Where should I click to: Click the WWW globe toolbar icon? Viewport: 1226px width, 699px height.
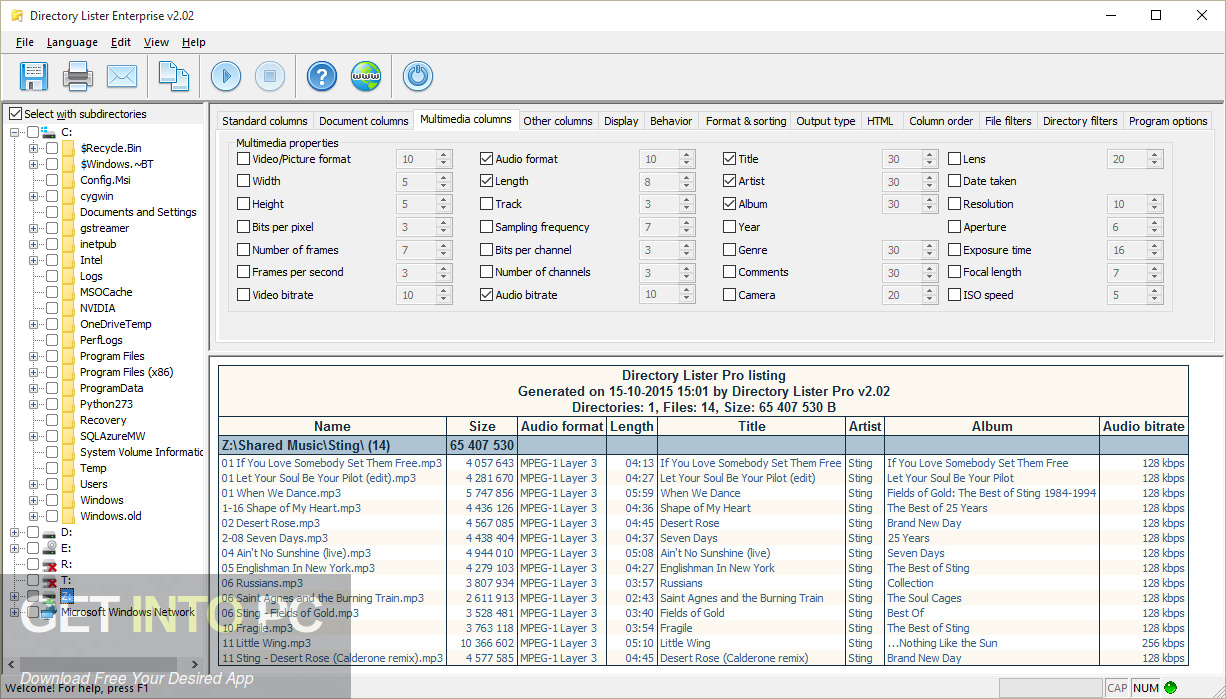coord(366,76)
